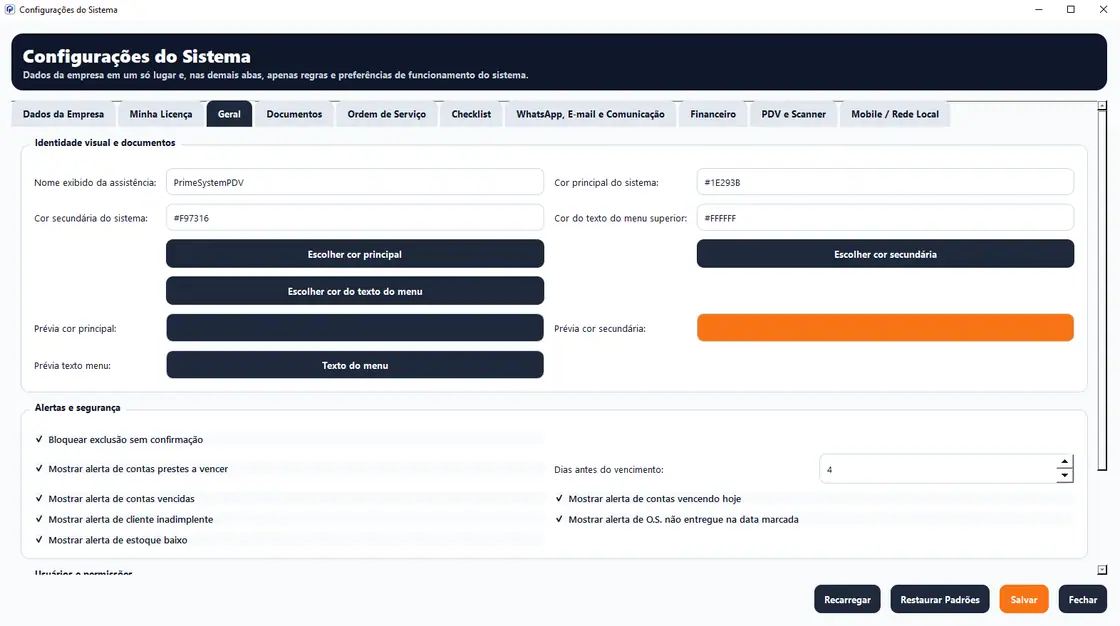This screenshot has height=626, width=1120.
Task: Toggle alerta de O.S. não entregue
Action: click(677, 520)
